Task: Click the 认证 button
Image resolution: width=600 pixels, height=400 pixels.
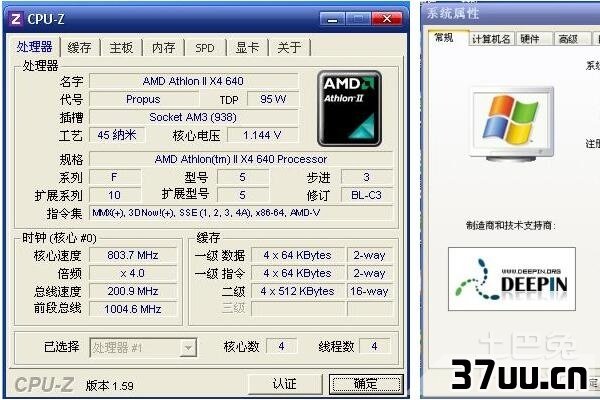Action: tap(285, 384)
